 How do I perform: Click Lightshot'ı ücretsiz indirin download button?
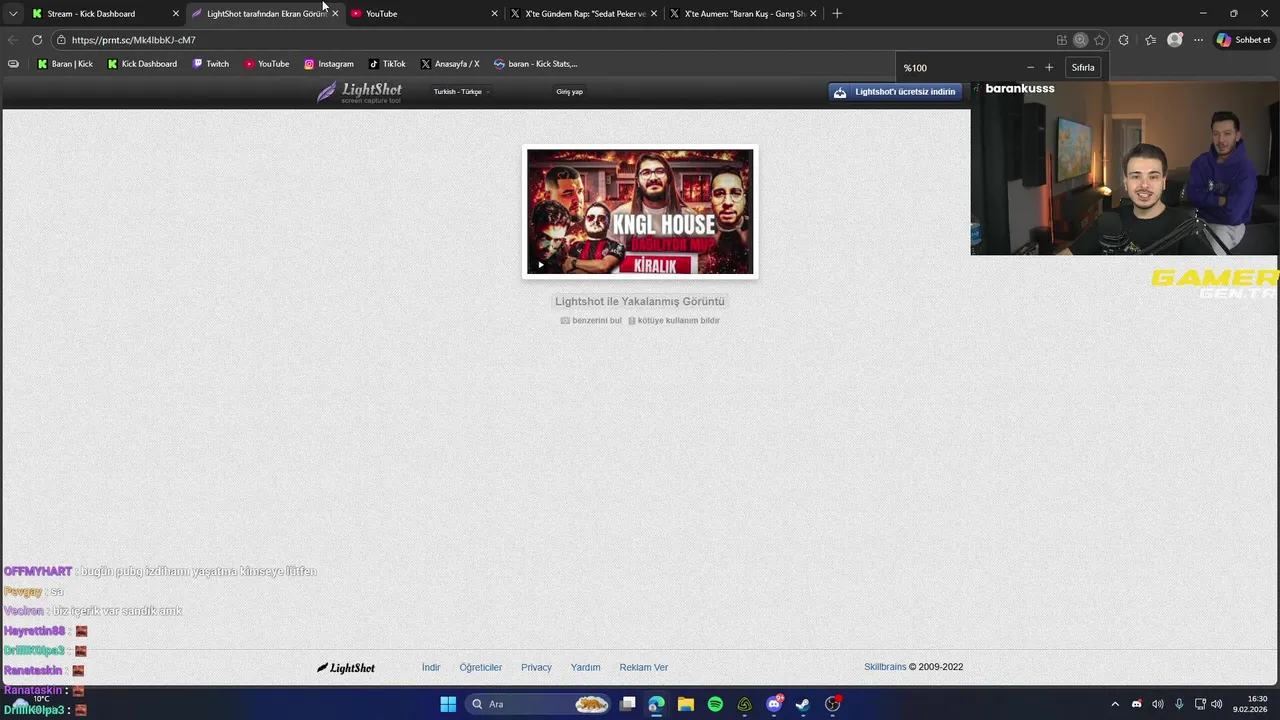click(x=895, y=92)
